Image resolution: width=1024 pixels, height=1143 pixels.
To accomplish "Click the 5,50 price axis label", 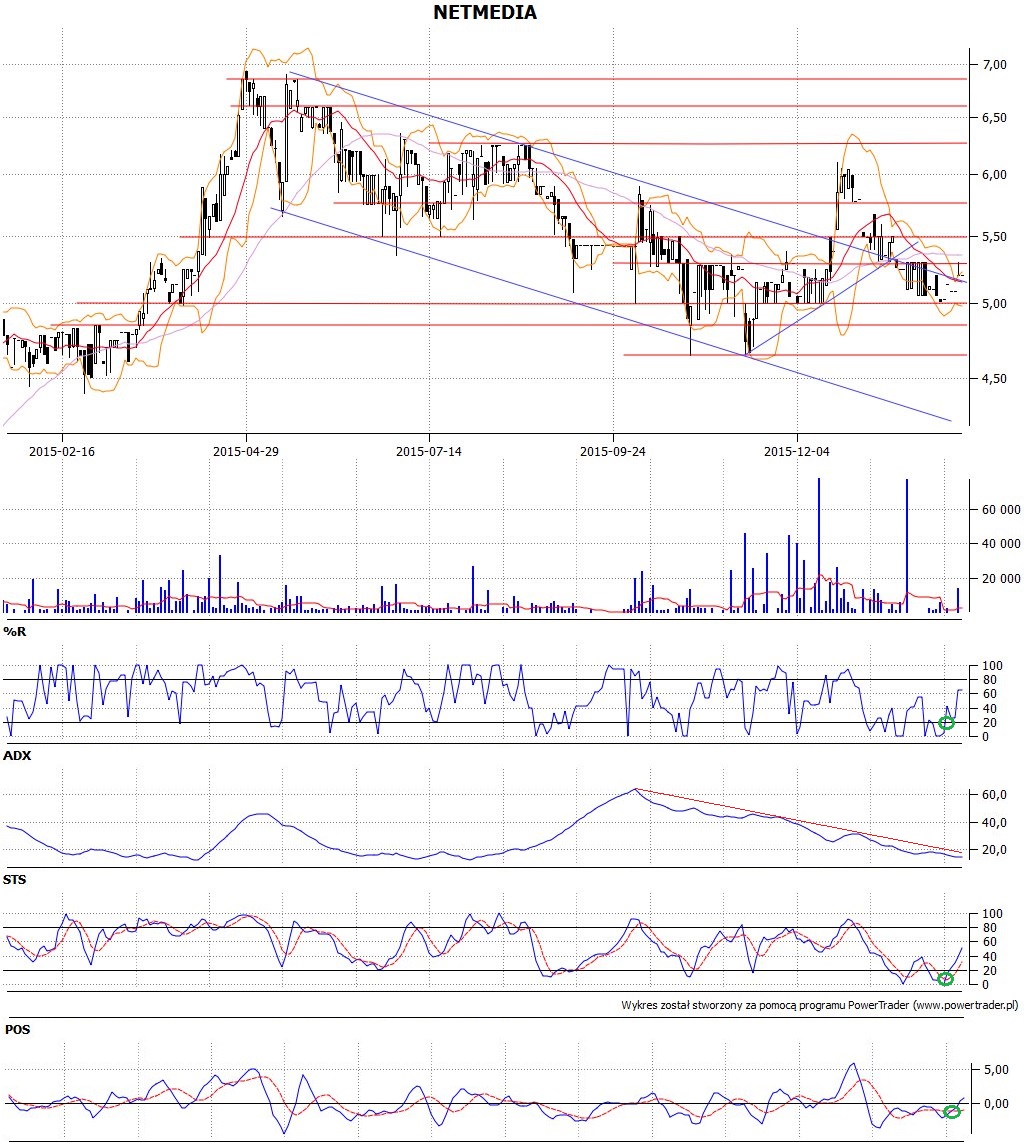I will (x=994, y=237).
